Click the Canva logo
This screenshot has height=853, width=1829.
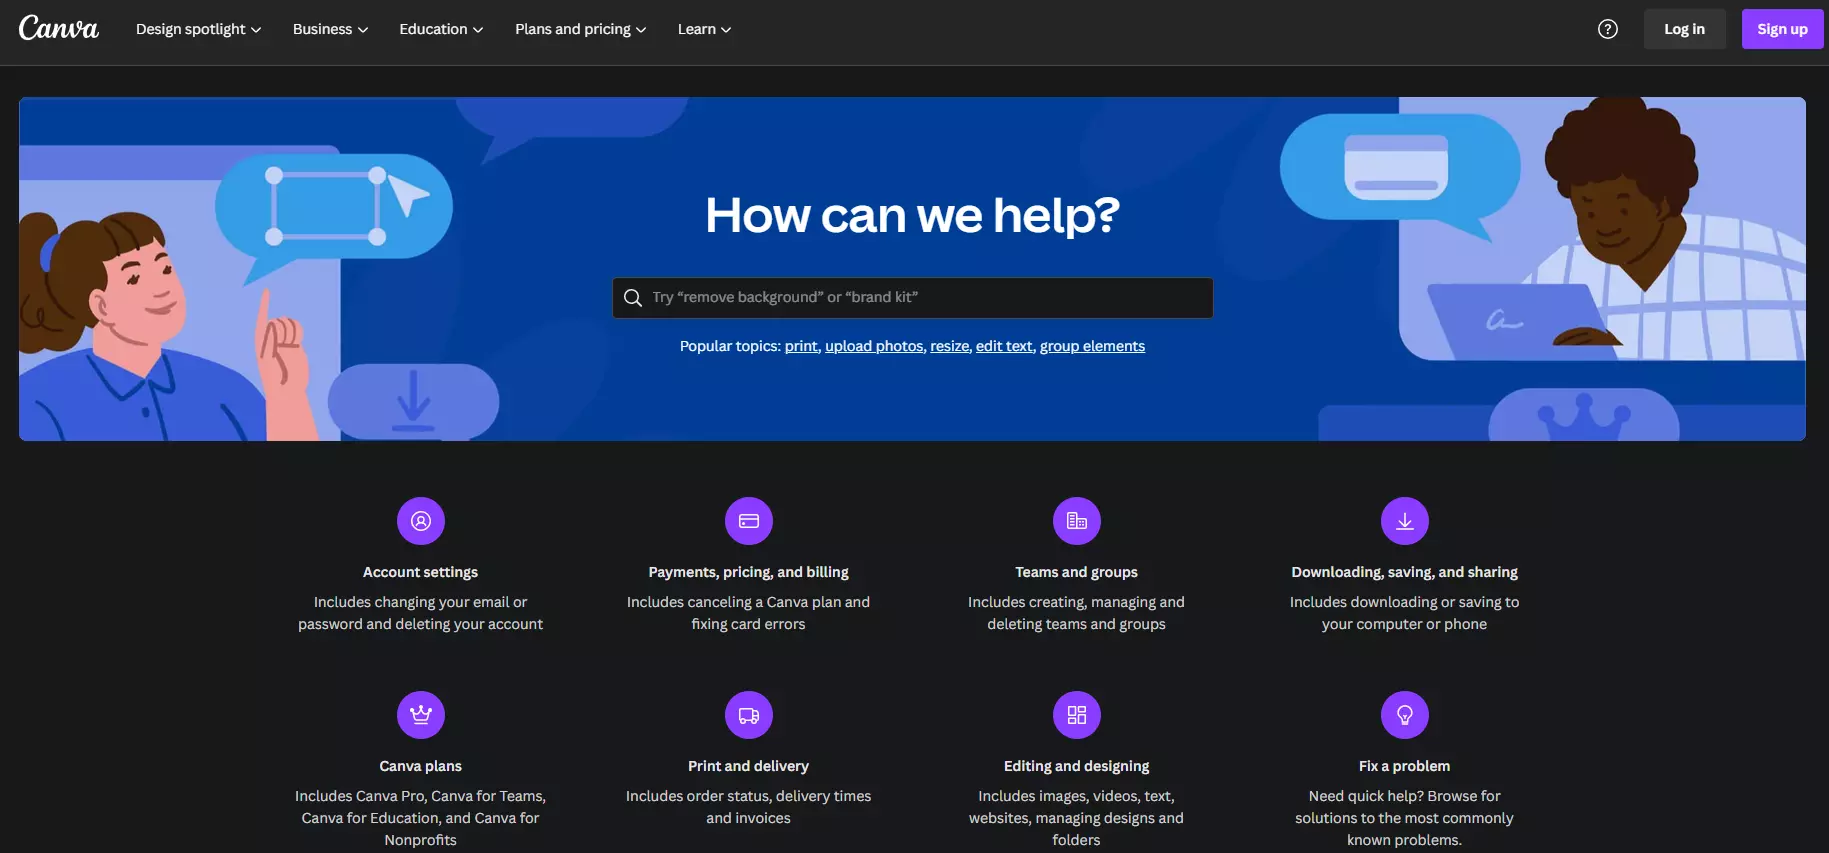pyautogui.click(x=59, y=28)
